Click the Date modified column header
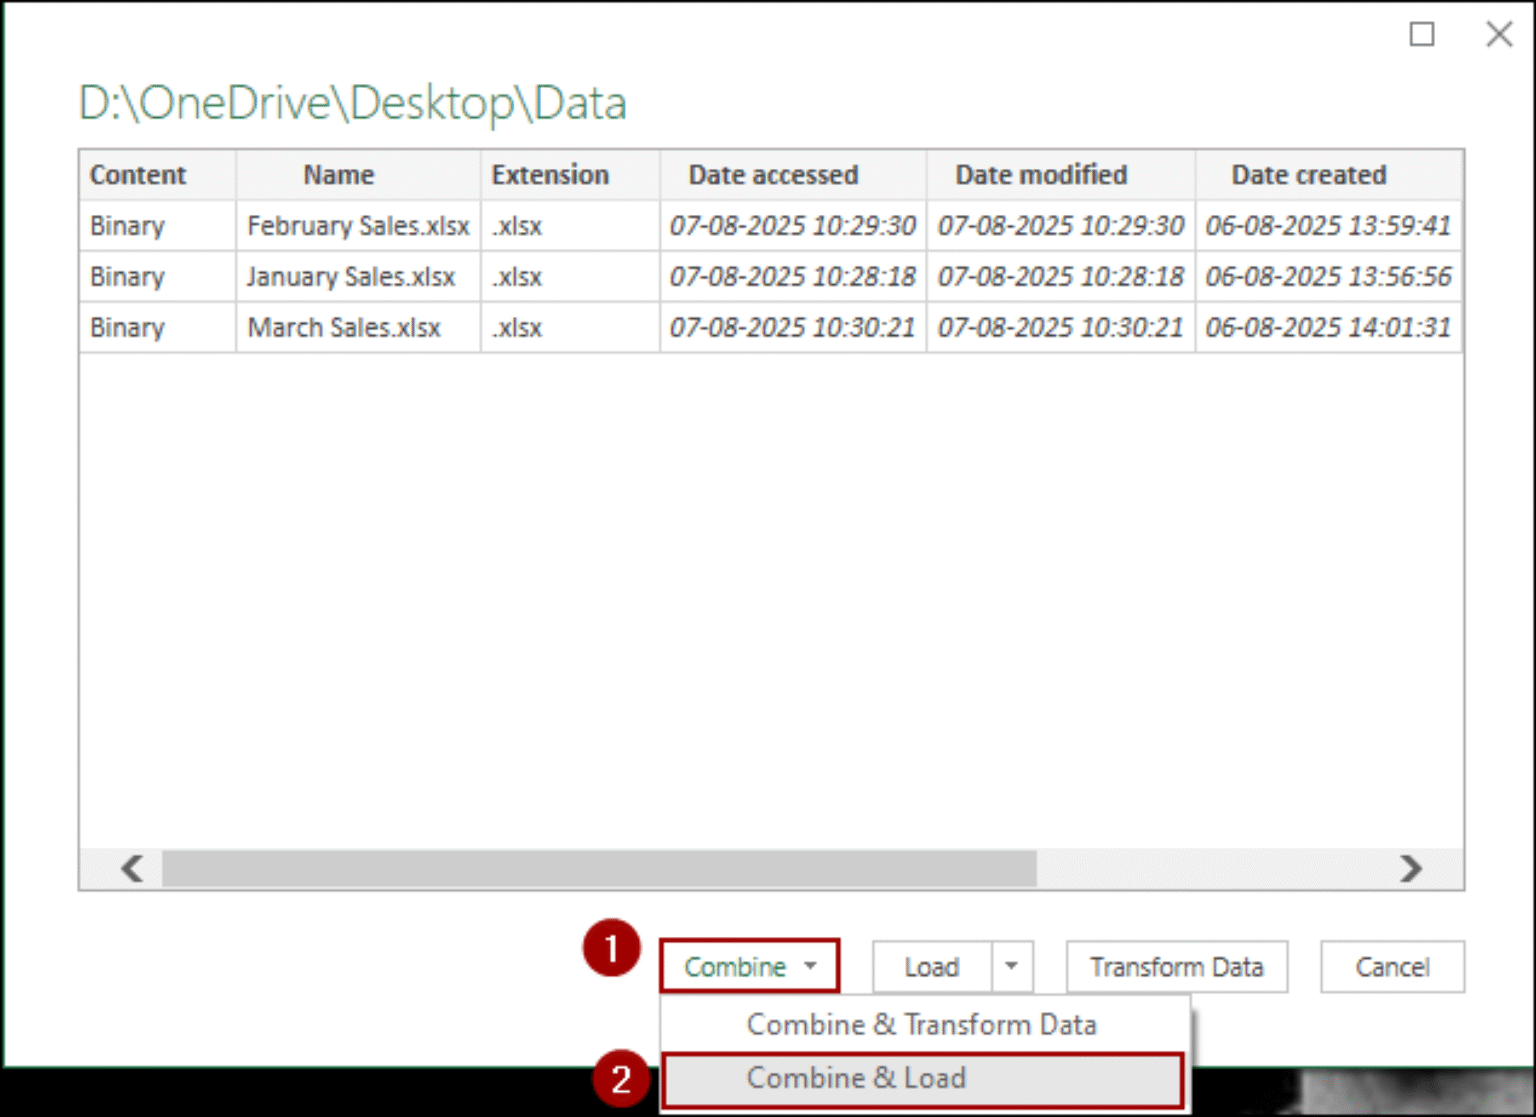1536x1117 pixels. pos(1041,174)
